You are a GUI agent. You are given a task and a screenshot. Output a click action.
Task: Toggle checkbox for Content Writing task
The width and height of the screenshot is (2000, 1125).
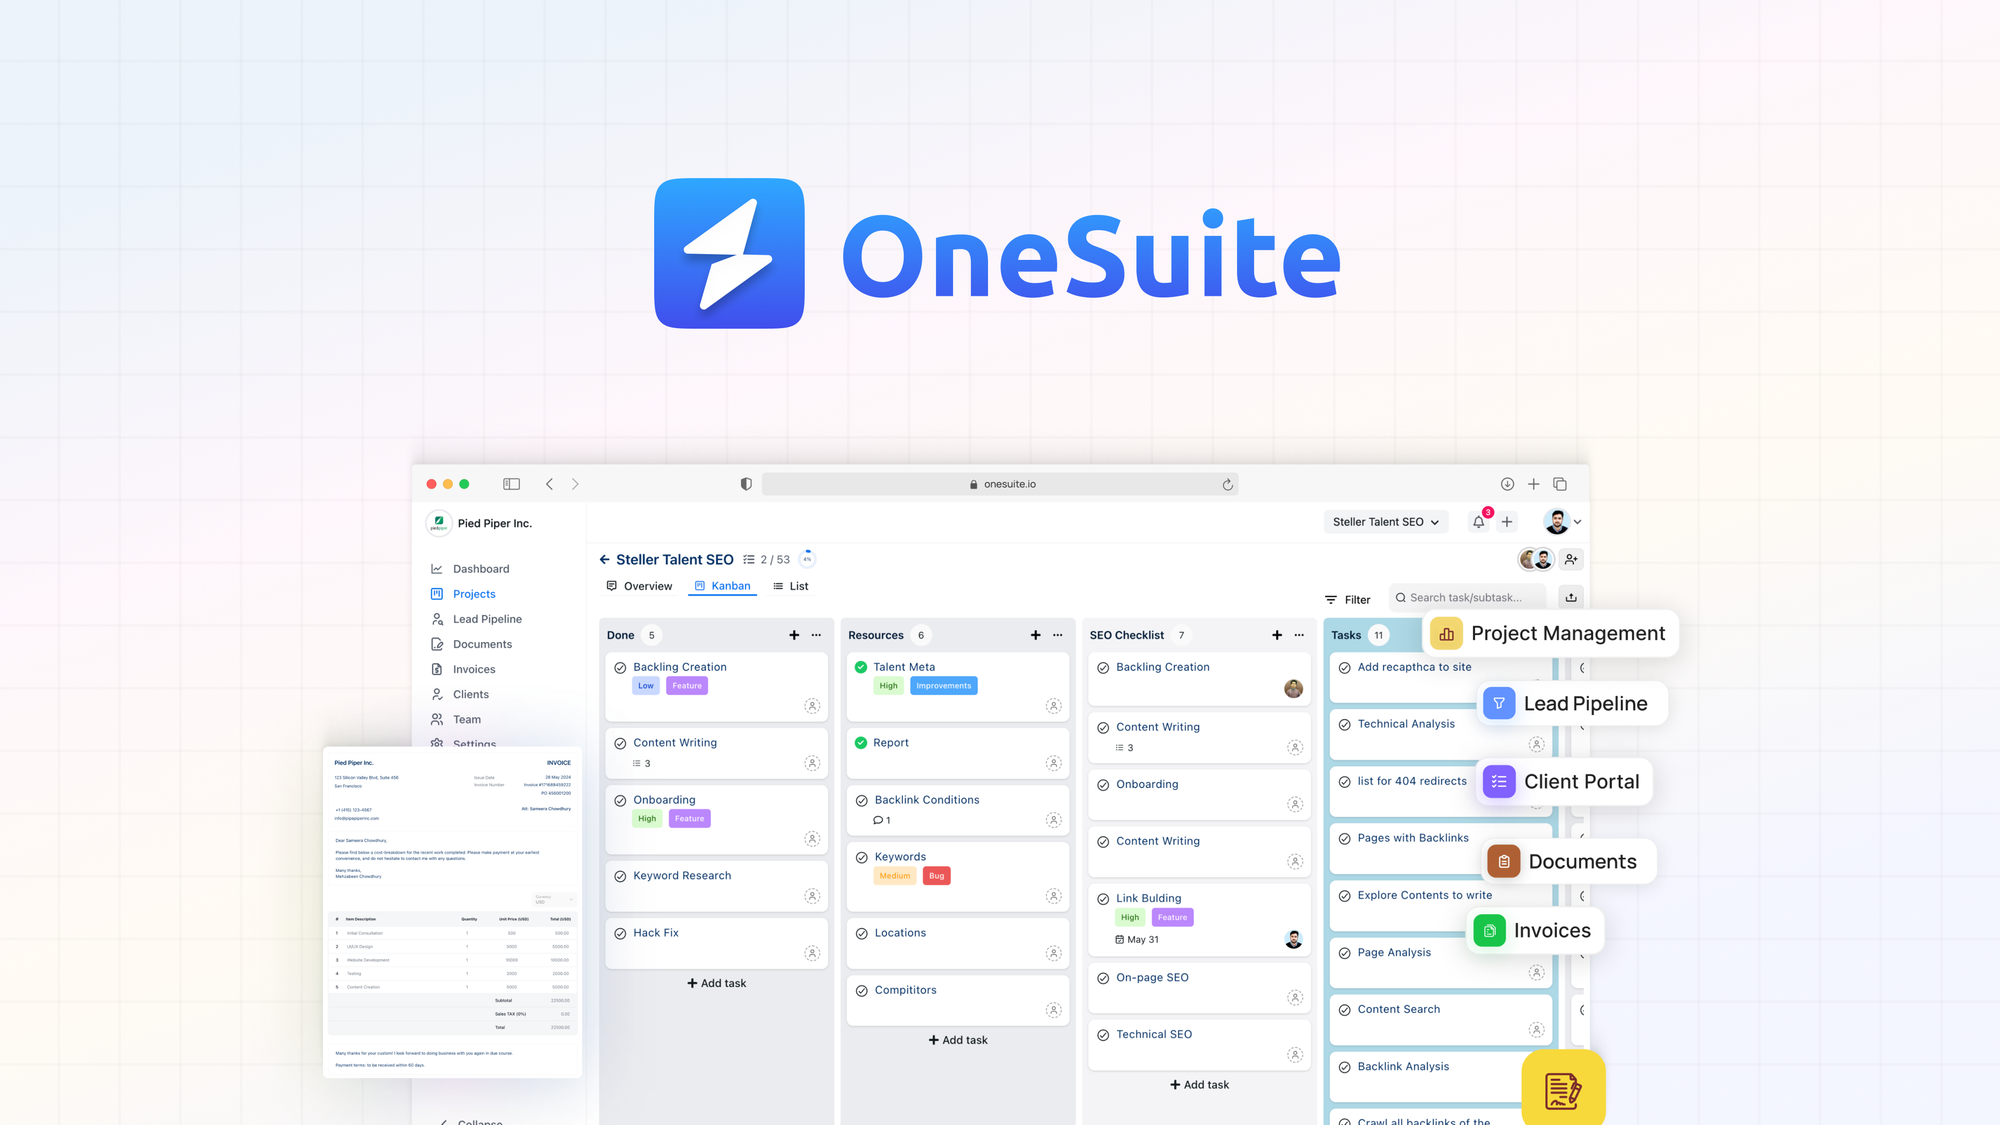(x=620, y=742)
